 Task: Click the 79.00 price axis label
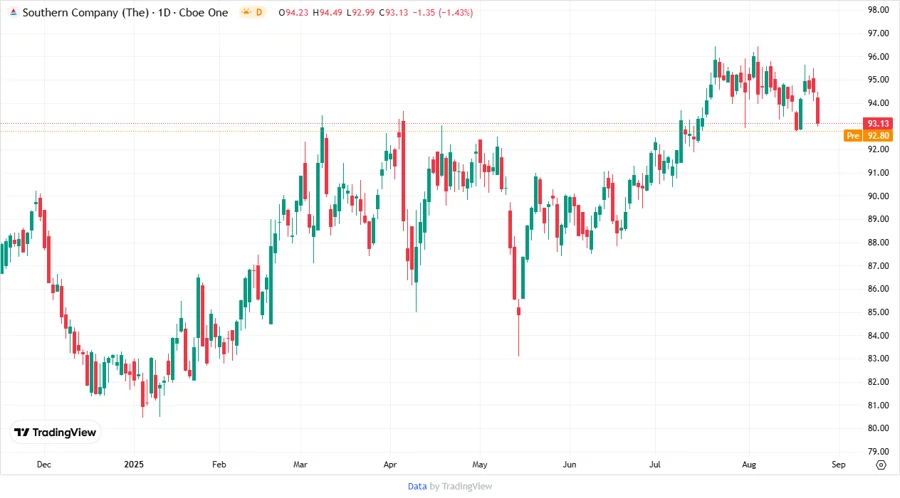pos(878,451)
